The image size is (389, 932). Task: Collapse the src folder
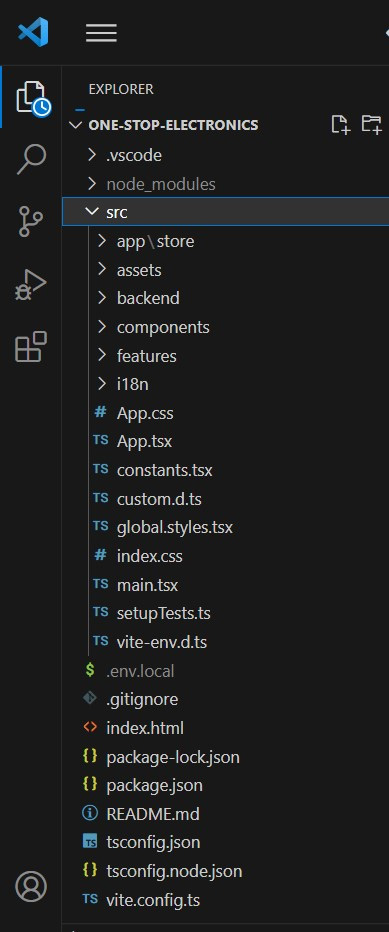pyautogui.click(x=226, y=212)
